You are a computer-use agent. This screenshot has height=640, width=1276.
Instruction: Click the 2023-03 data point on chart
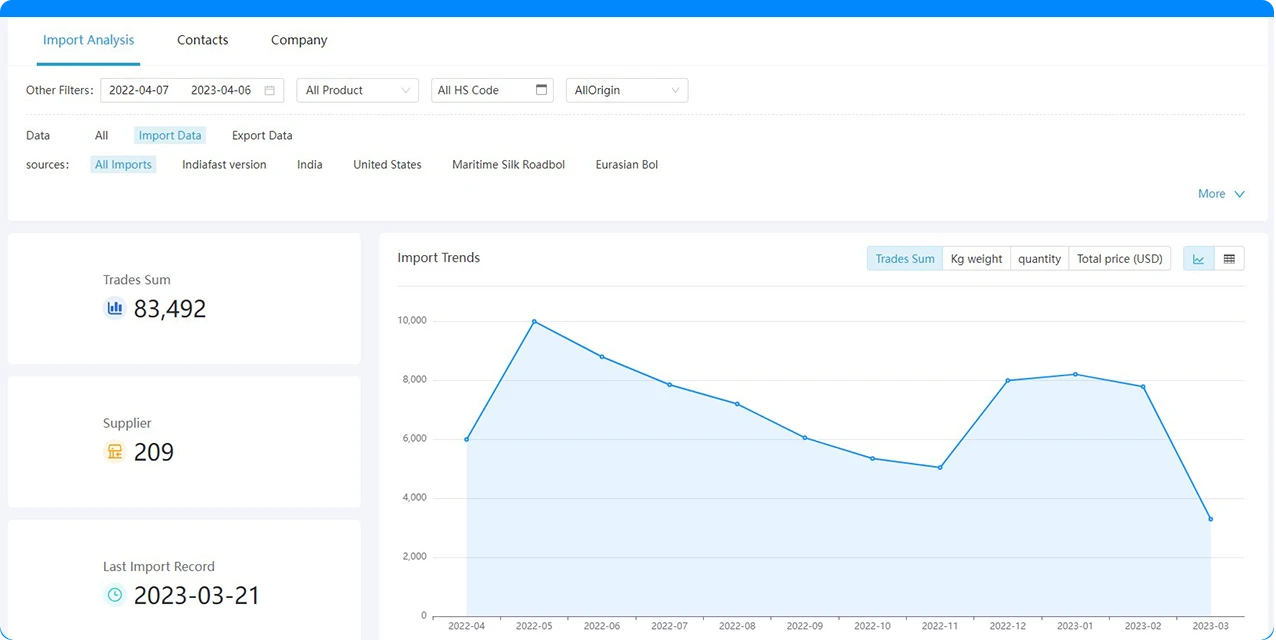coord(1210,519)
